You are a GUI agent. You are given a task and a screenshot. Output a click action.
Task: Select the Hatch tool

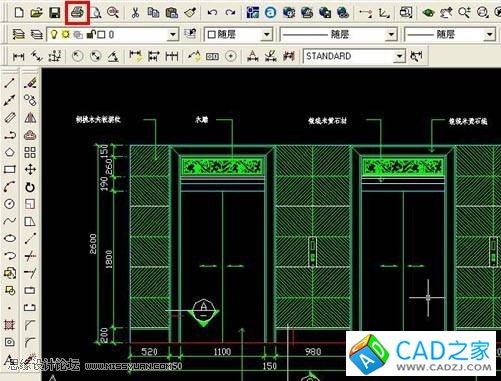[x=9, y=324]
